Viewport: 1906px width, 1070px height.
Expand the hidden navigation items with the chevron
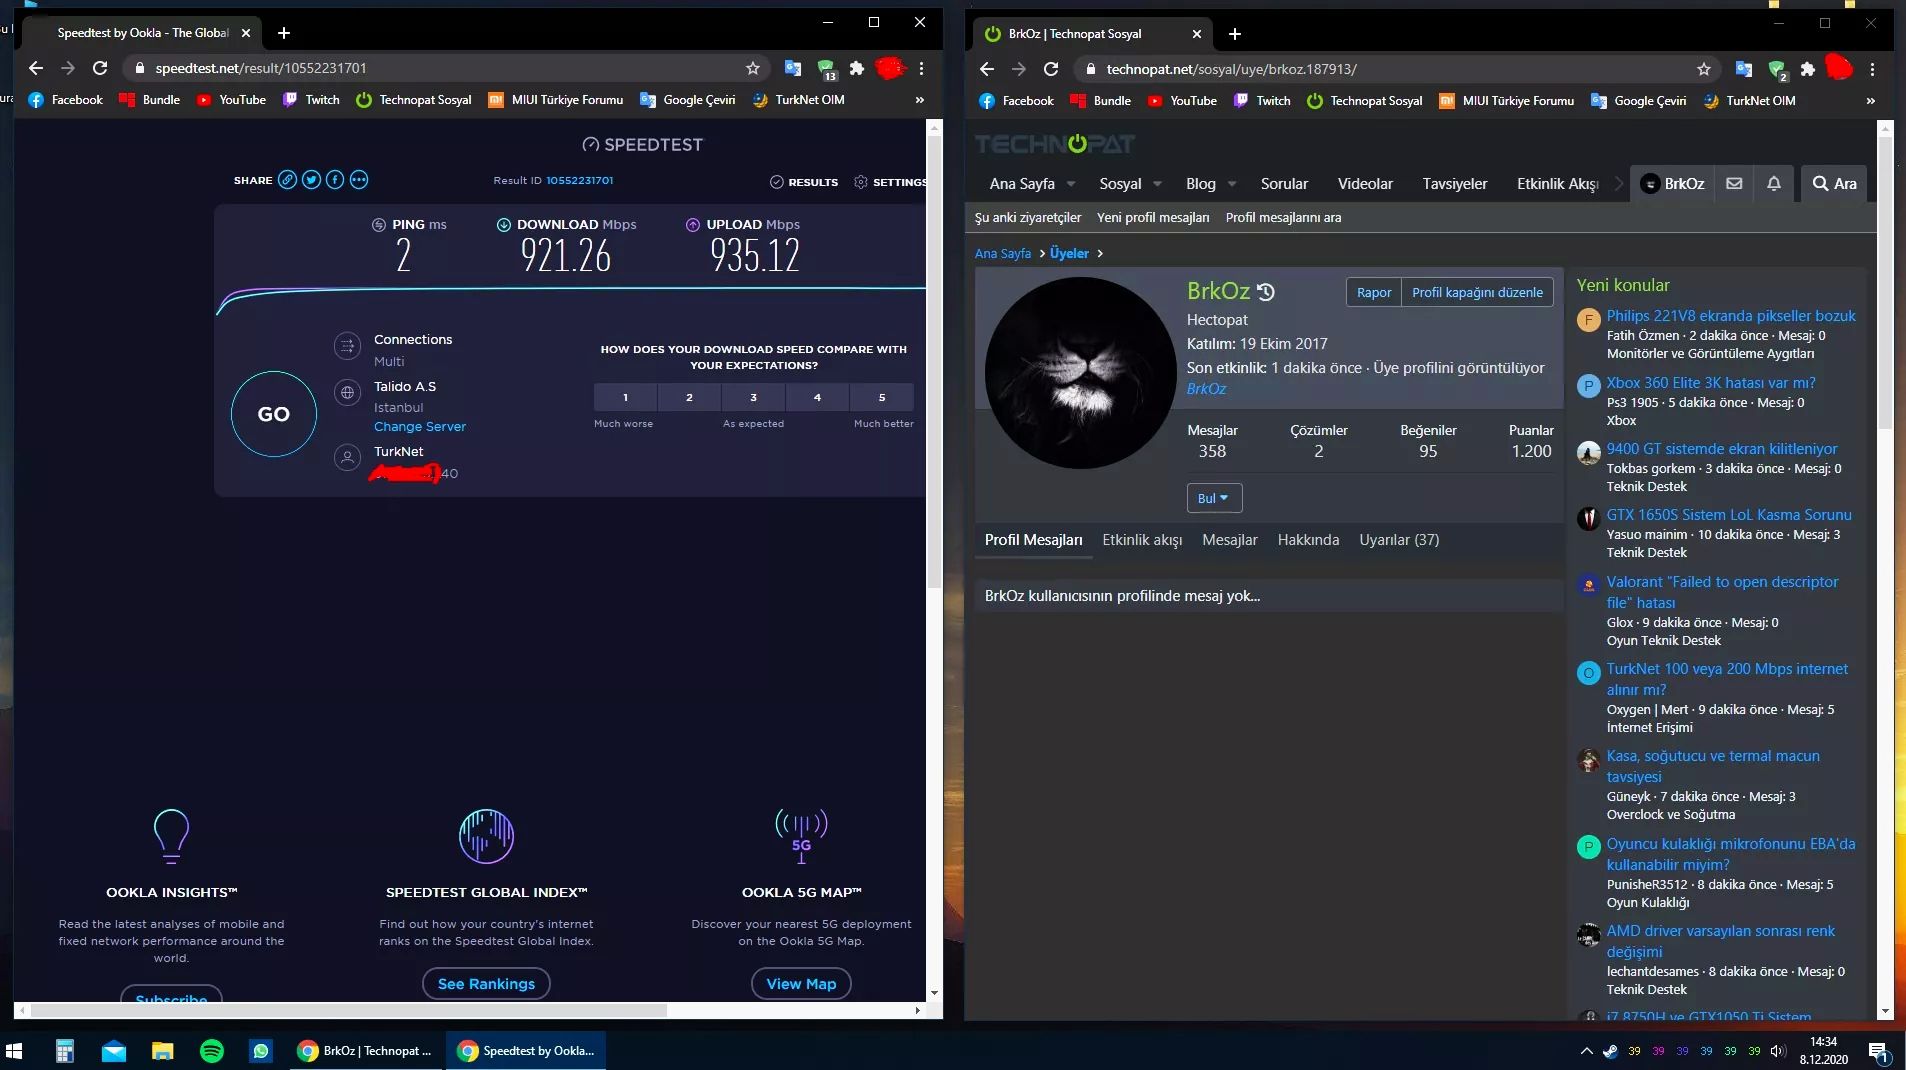(1619, 184)
